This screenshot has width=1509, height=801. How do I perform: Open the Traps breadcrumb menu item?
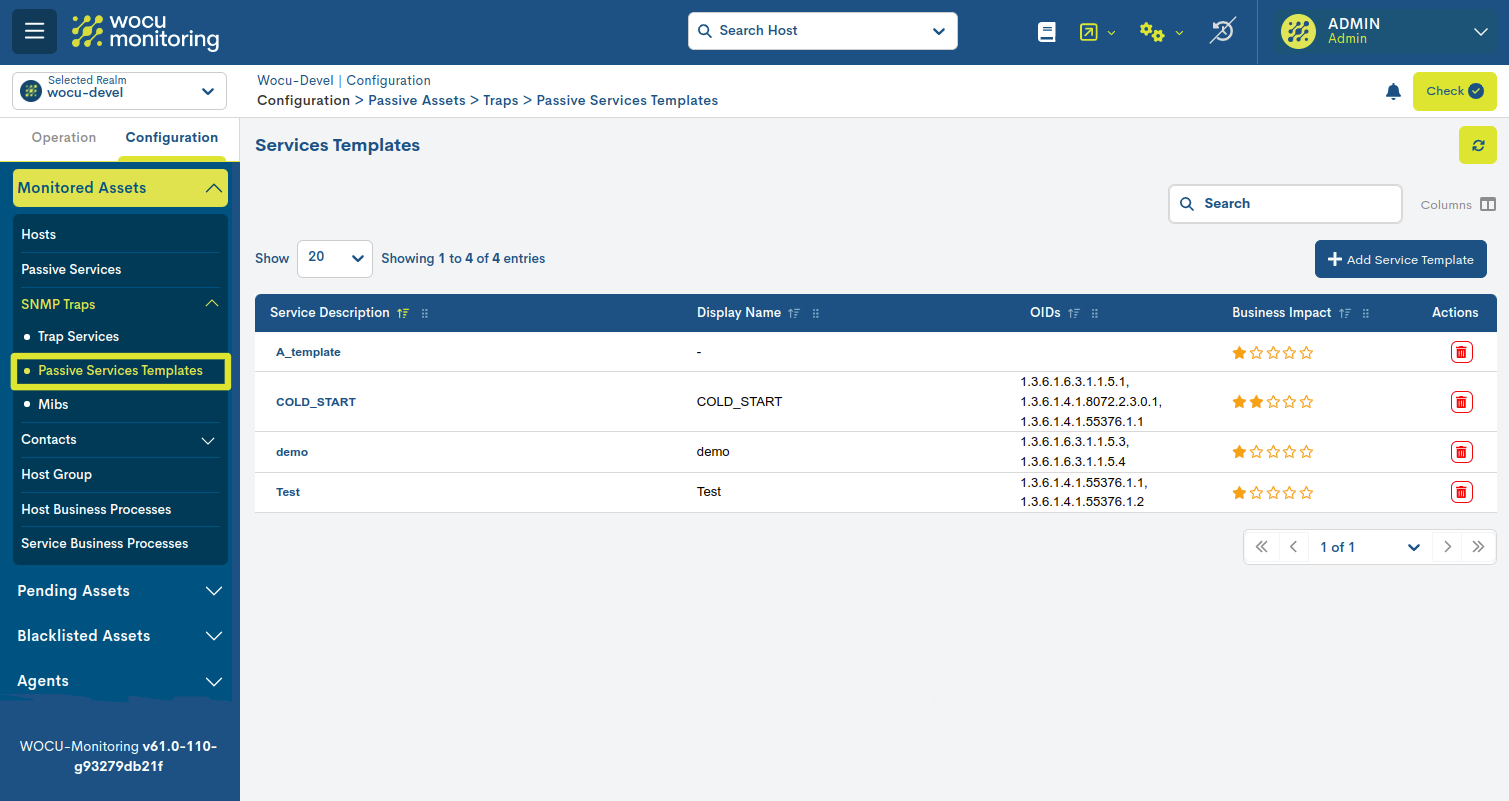pyautogui.click(x=500, y=100)
